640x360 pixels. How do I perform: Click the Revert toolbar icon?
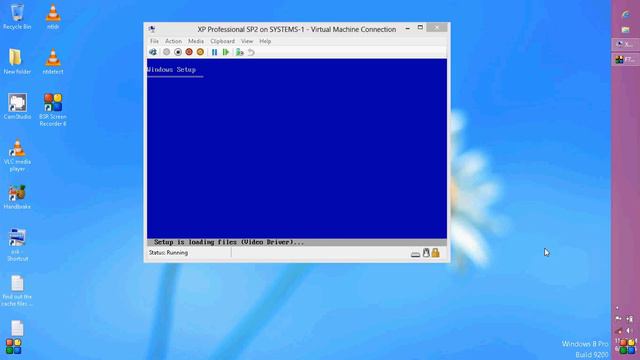click(x=251, y=52)
